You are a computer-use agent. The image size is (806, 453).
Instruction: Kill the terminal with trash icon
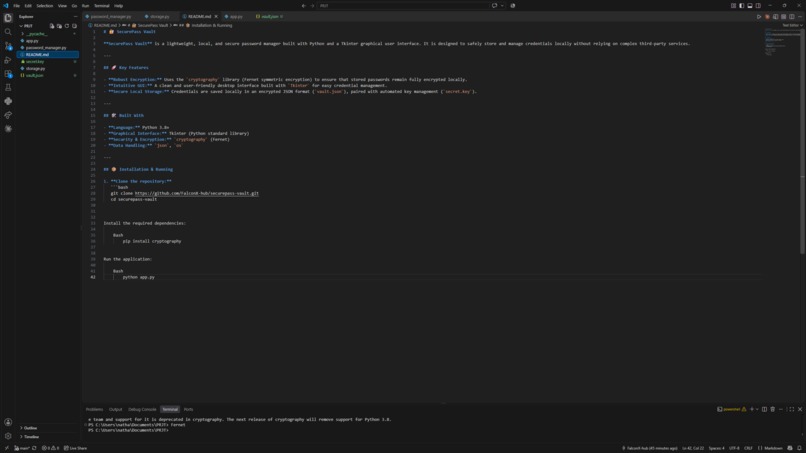pos(773,409)
